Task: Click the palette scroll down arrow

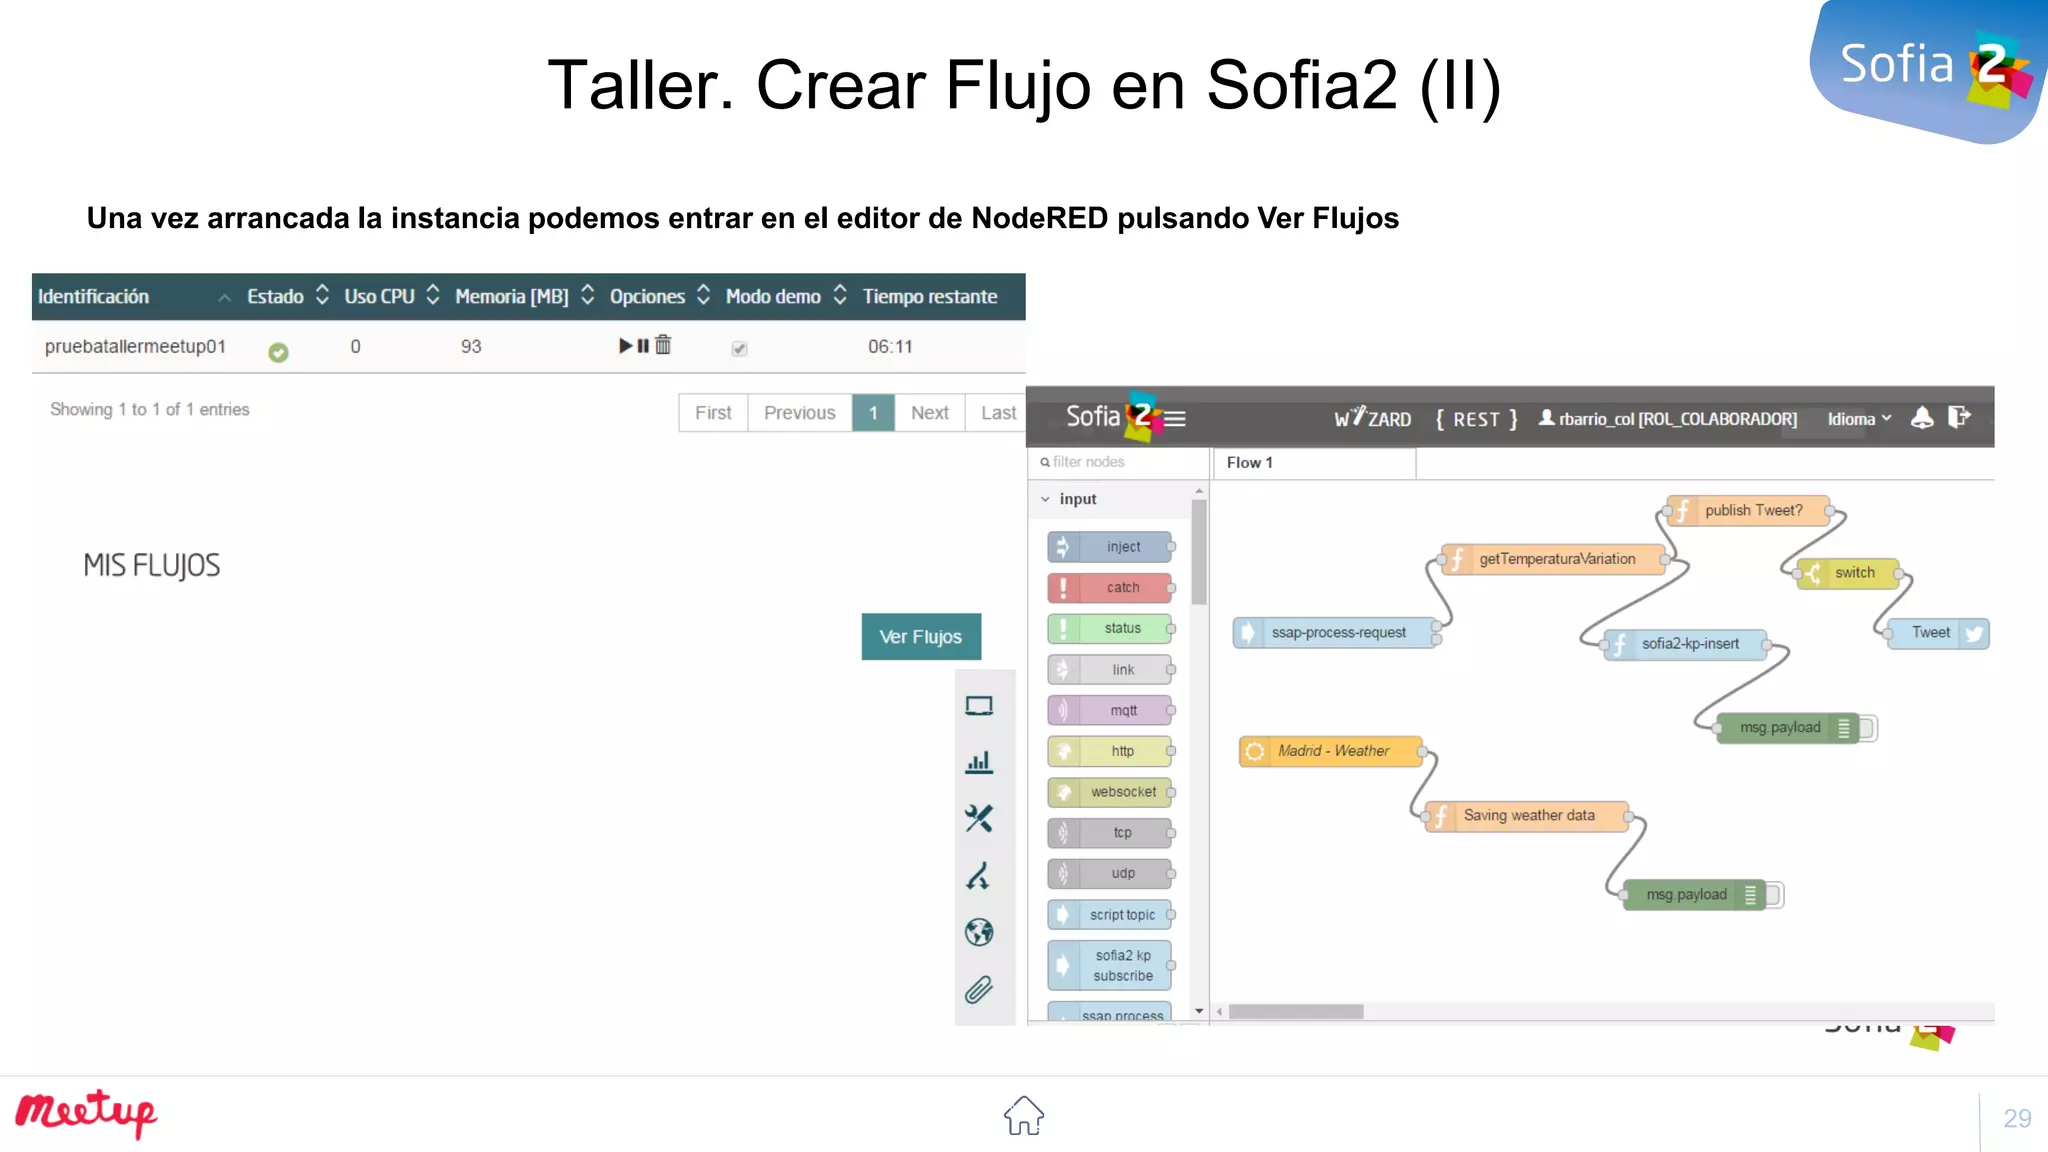Action: (x=1199, y=1012)
